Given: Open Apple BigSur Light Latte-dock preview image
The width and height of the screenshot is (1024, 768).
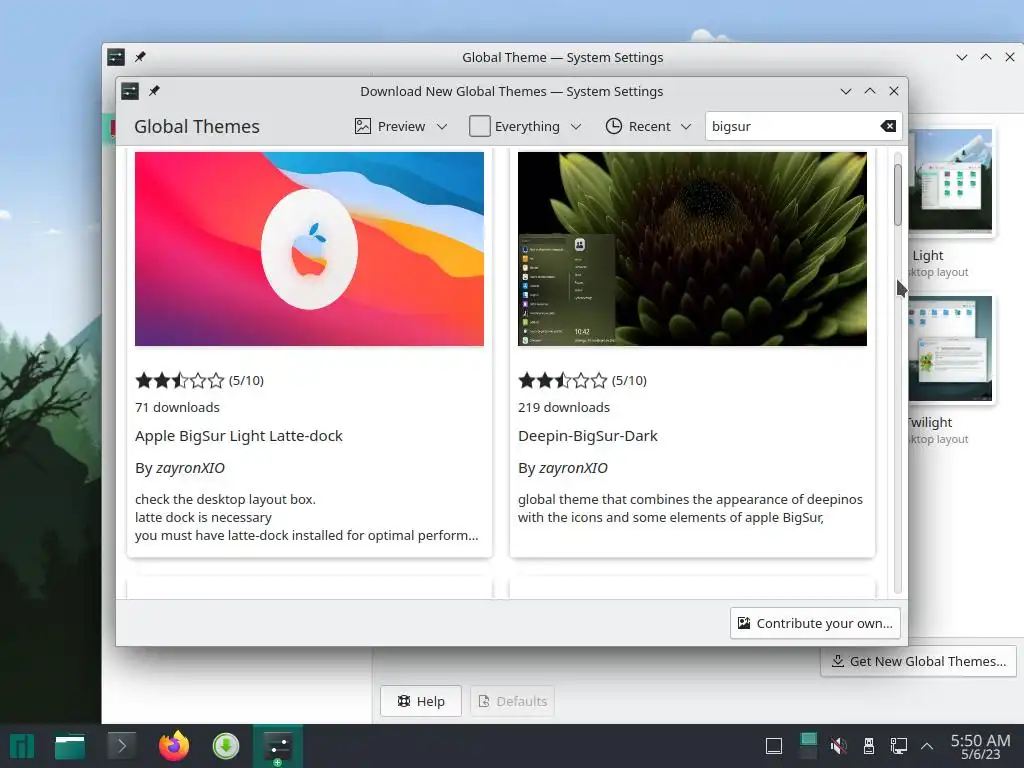Looking at the screenshot, I should click(310, 249).
